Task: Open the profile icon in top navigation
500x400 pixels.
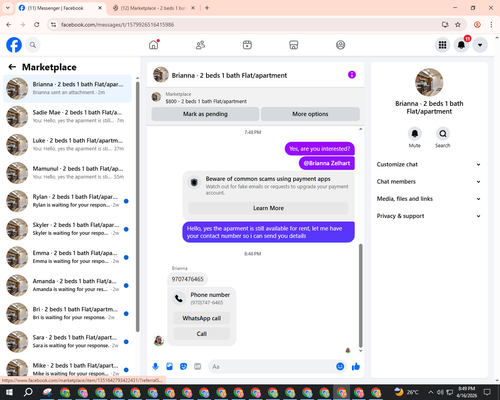Action: [340, 45]
